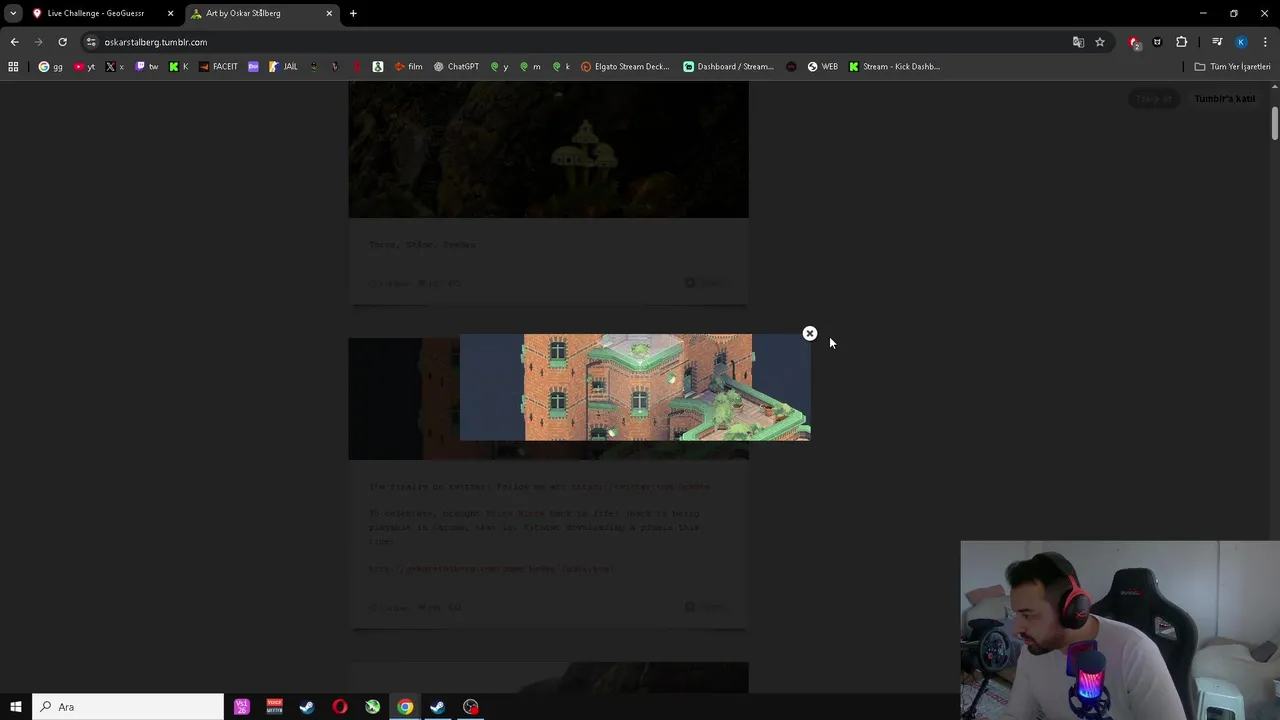Bookmark this page with the star
The width and height of the screenshot is (1280, 720).
tap(1100, 42)
